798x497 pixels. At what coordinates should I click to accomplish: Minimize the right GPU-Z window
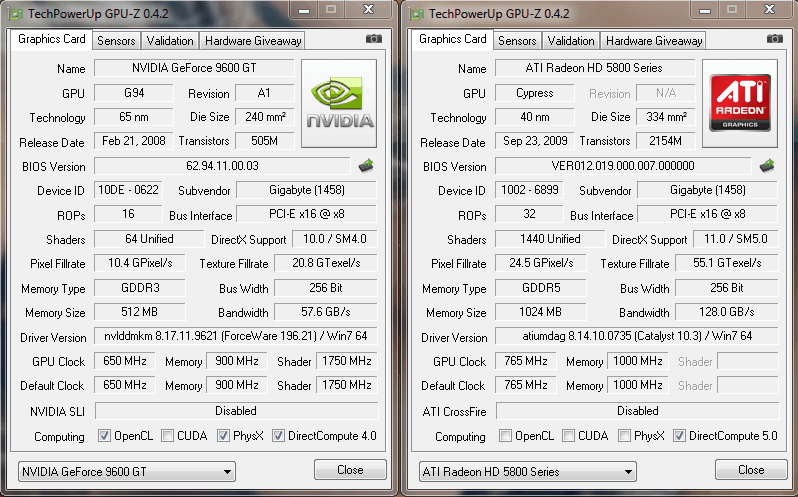click(705, 9)
